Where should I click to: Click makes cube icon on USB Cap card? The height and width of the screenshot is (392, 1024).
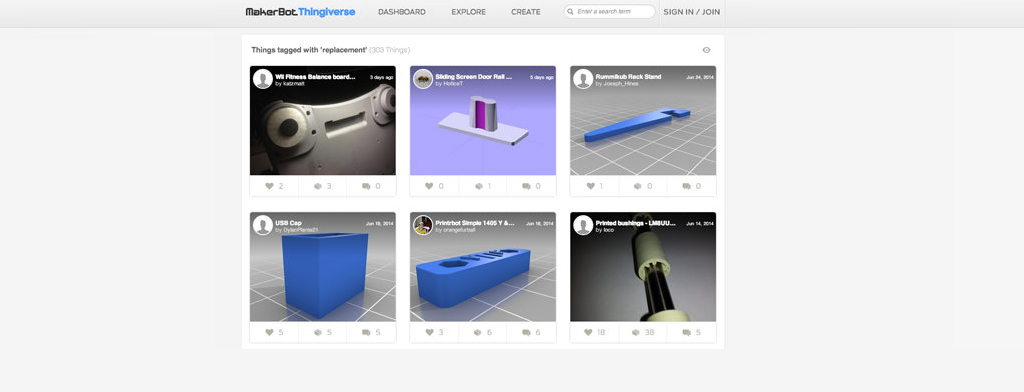(x=318, y=333)
